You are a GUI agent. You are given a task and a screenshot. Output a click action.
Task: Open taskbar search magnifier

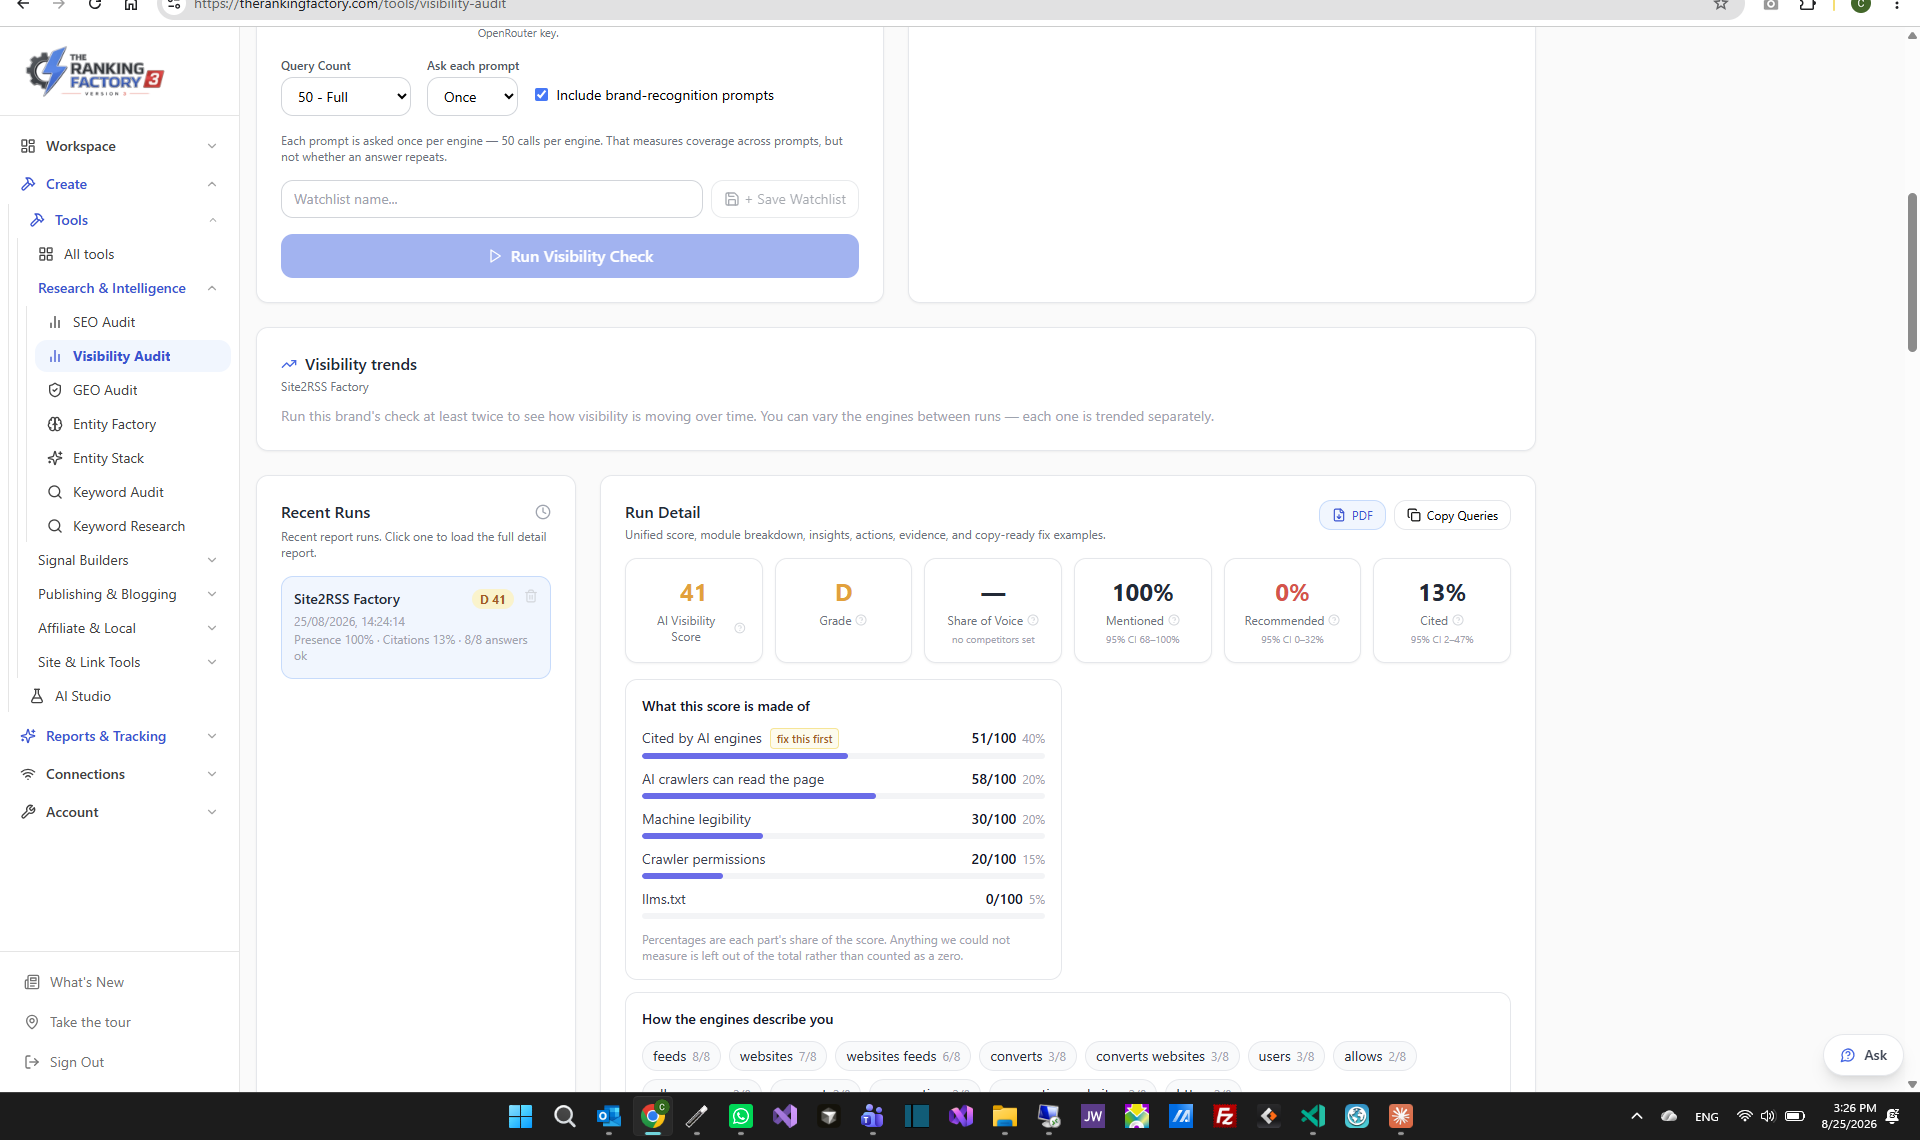coord(564,1116)
